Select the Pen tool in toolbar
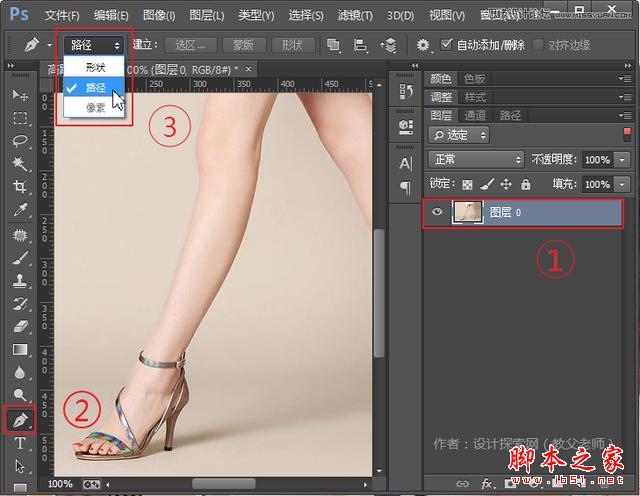 (x=19, y=420)
